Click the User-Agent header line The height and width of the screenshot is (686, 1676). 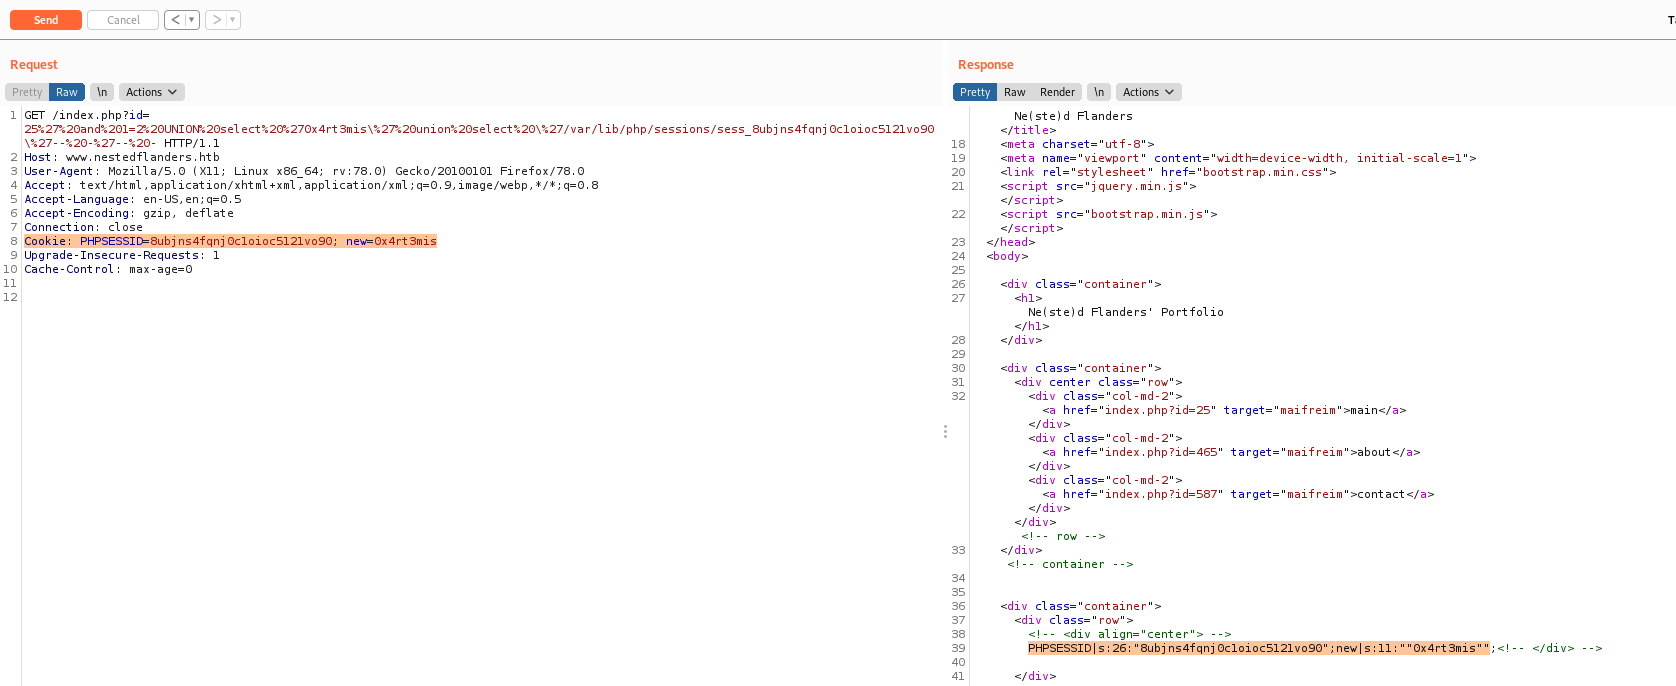point(304,171)
